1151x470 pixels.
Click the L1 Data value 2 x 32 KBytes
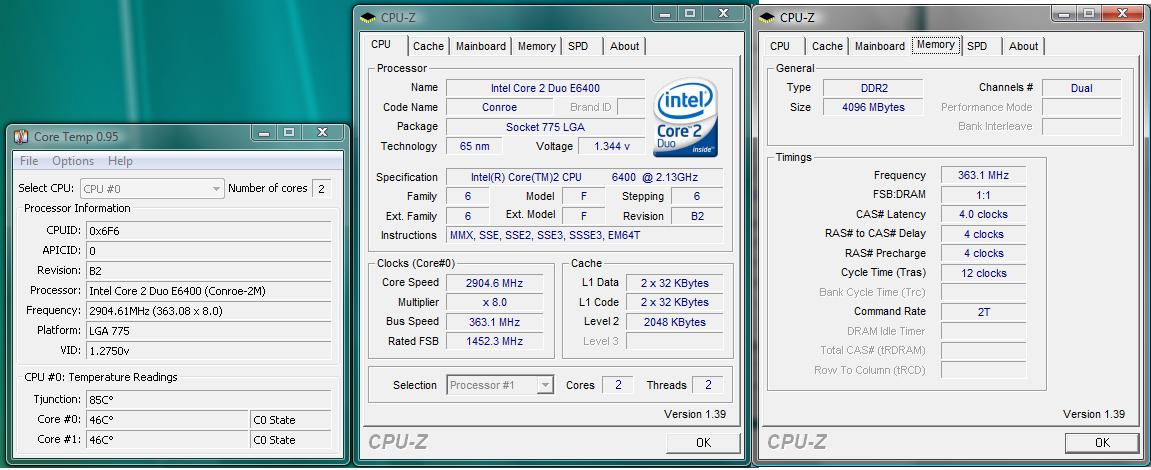click(675, 283)
